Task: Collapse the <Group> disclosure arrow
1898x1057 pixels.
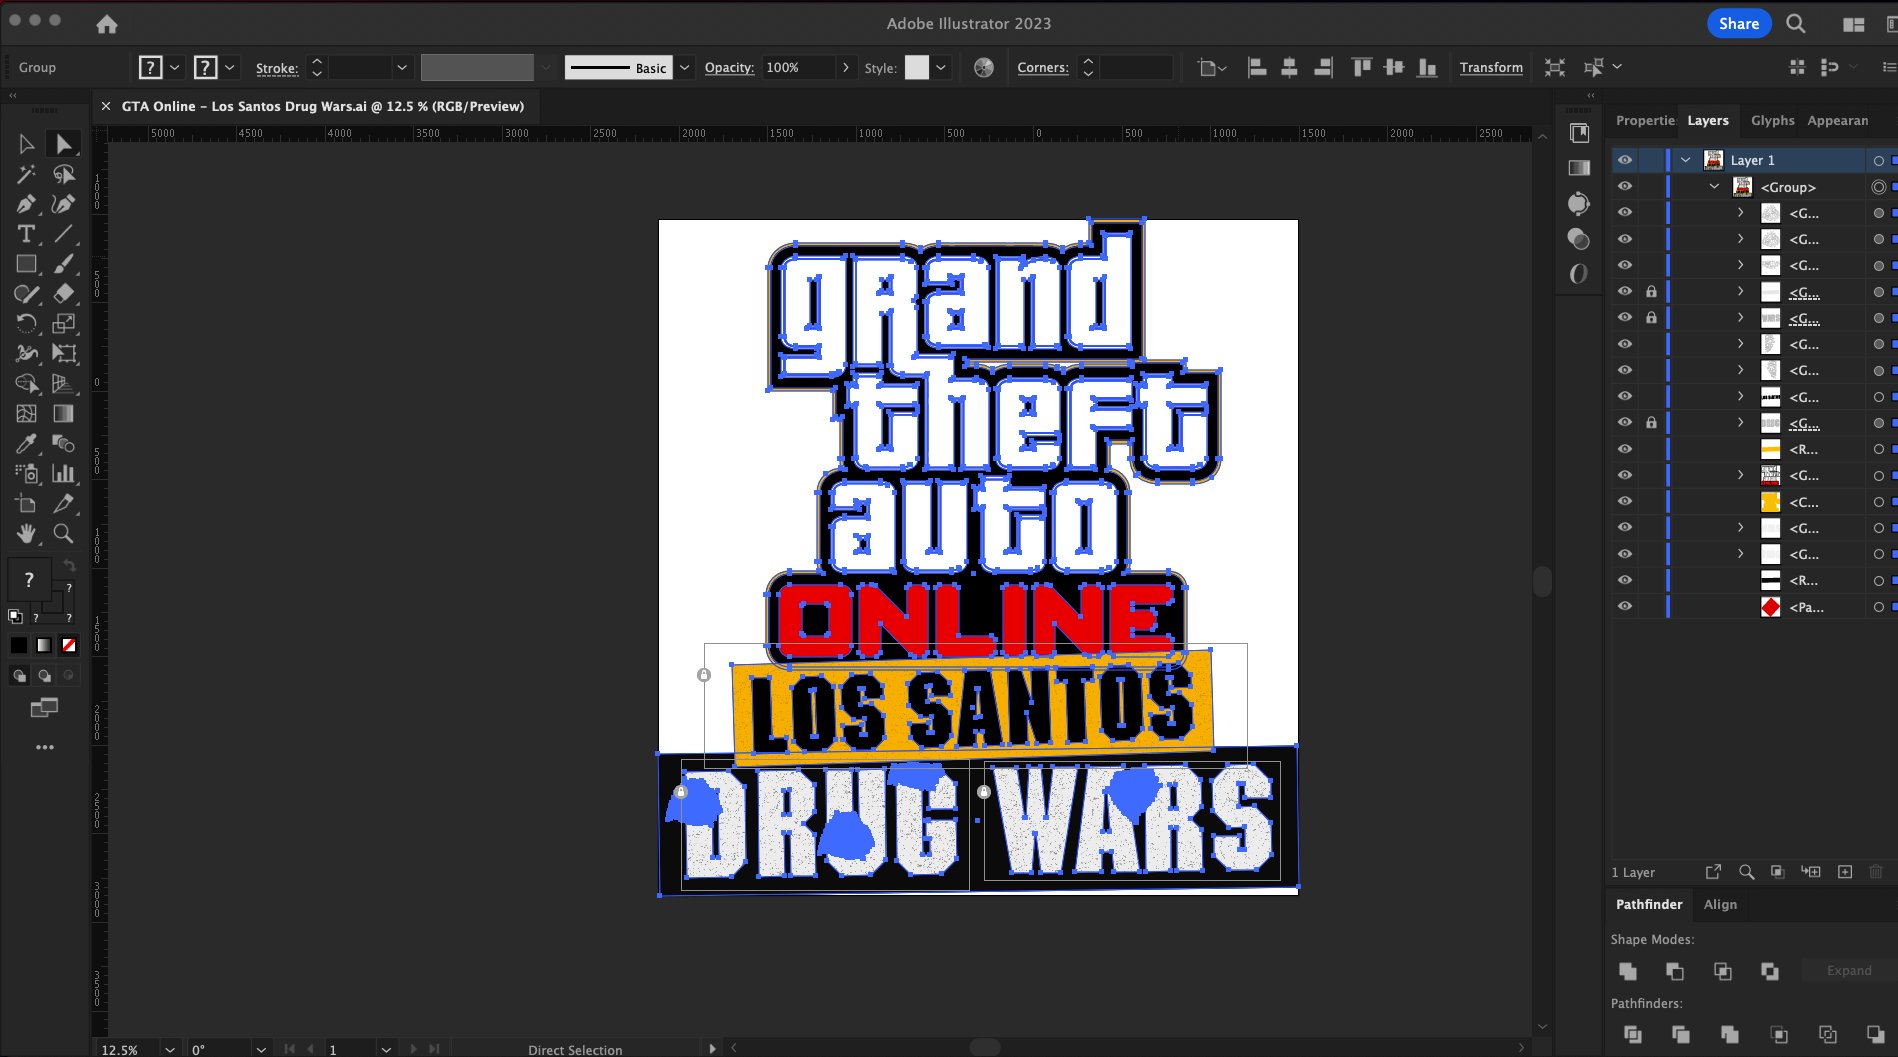Action: pyautogui.click(x=1714, y=187)
